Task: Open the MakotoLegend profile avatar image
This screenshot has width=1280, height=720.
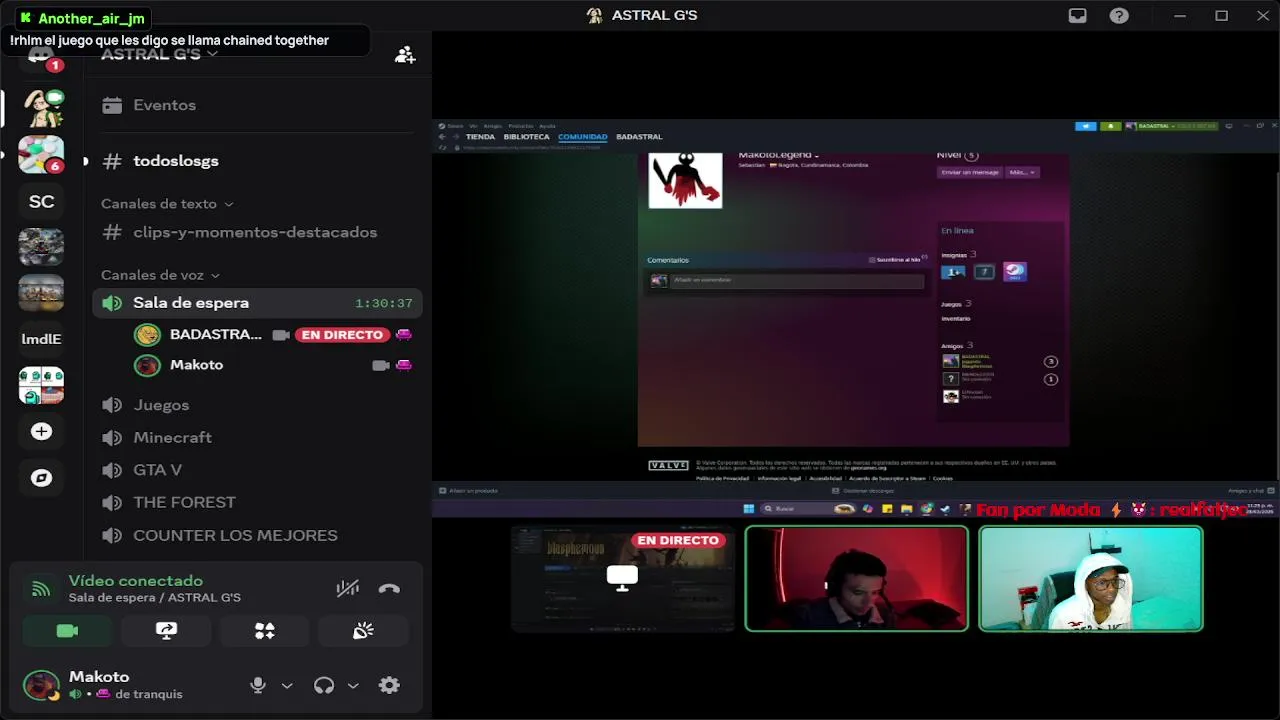Action: [685, 180]
